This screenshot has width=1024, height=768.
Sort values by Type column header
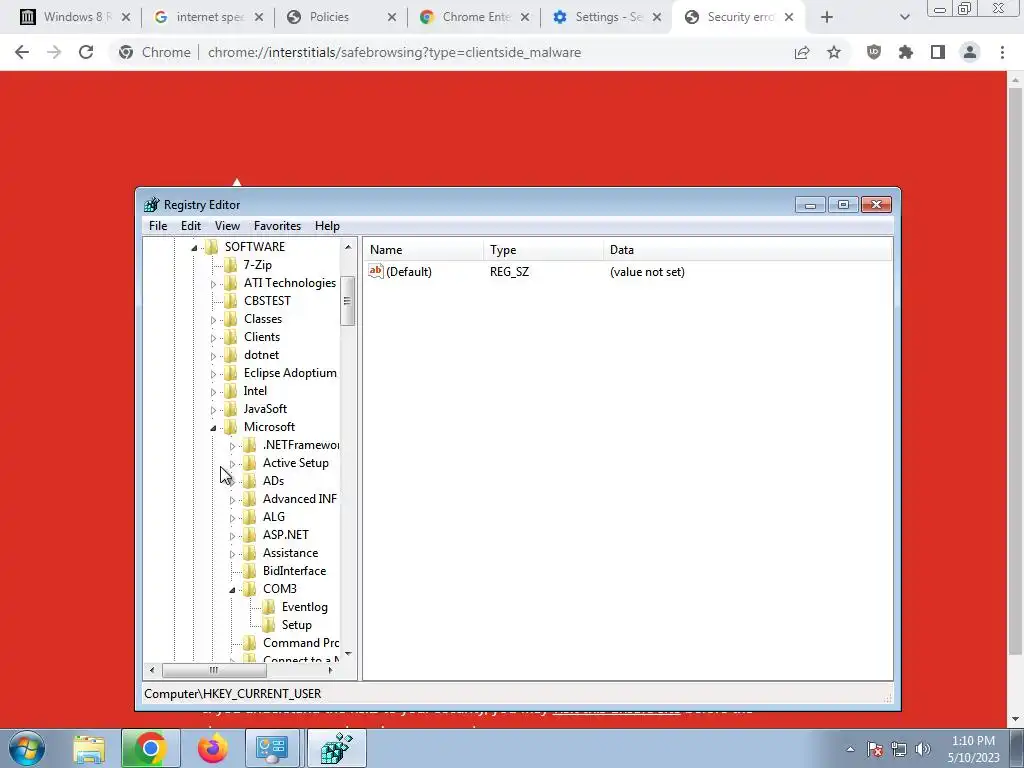pyautogui.click(x=543, y=249)
